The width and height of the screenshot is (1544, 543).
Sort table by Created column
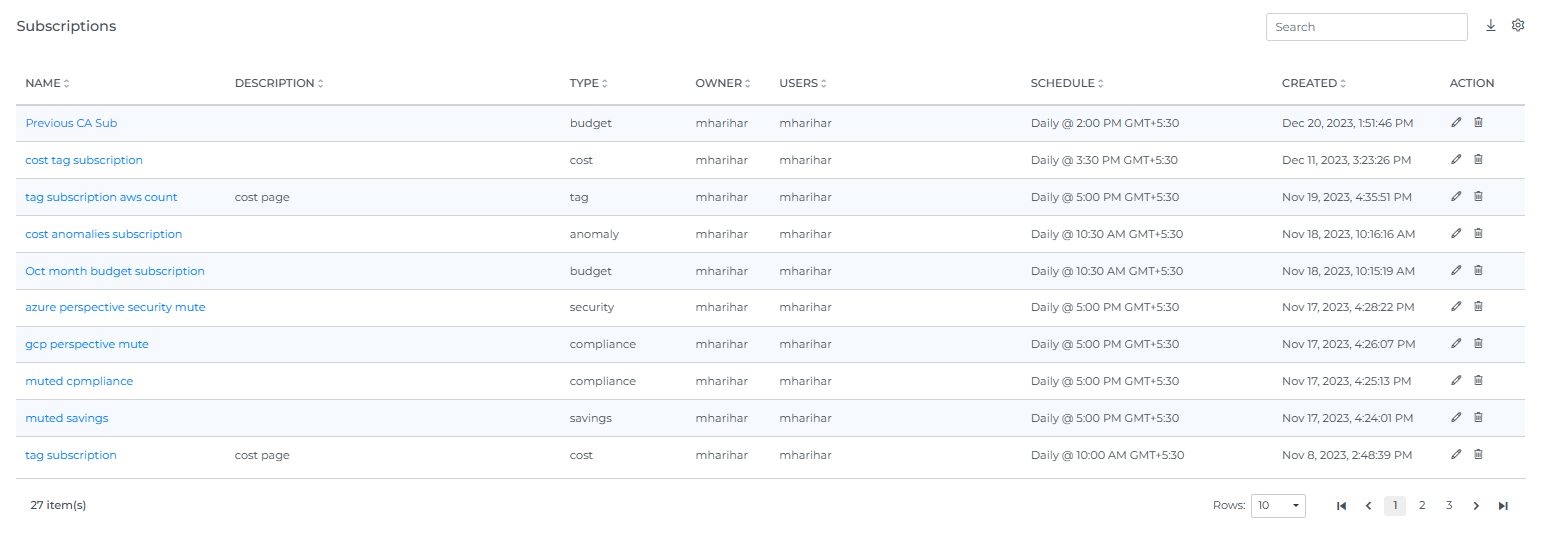1314,83
